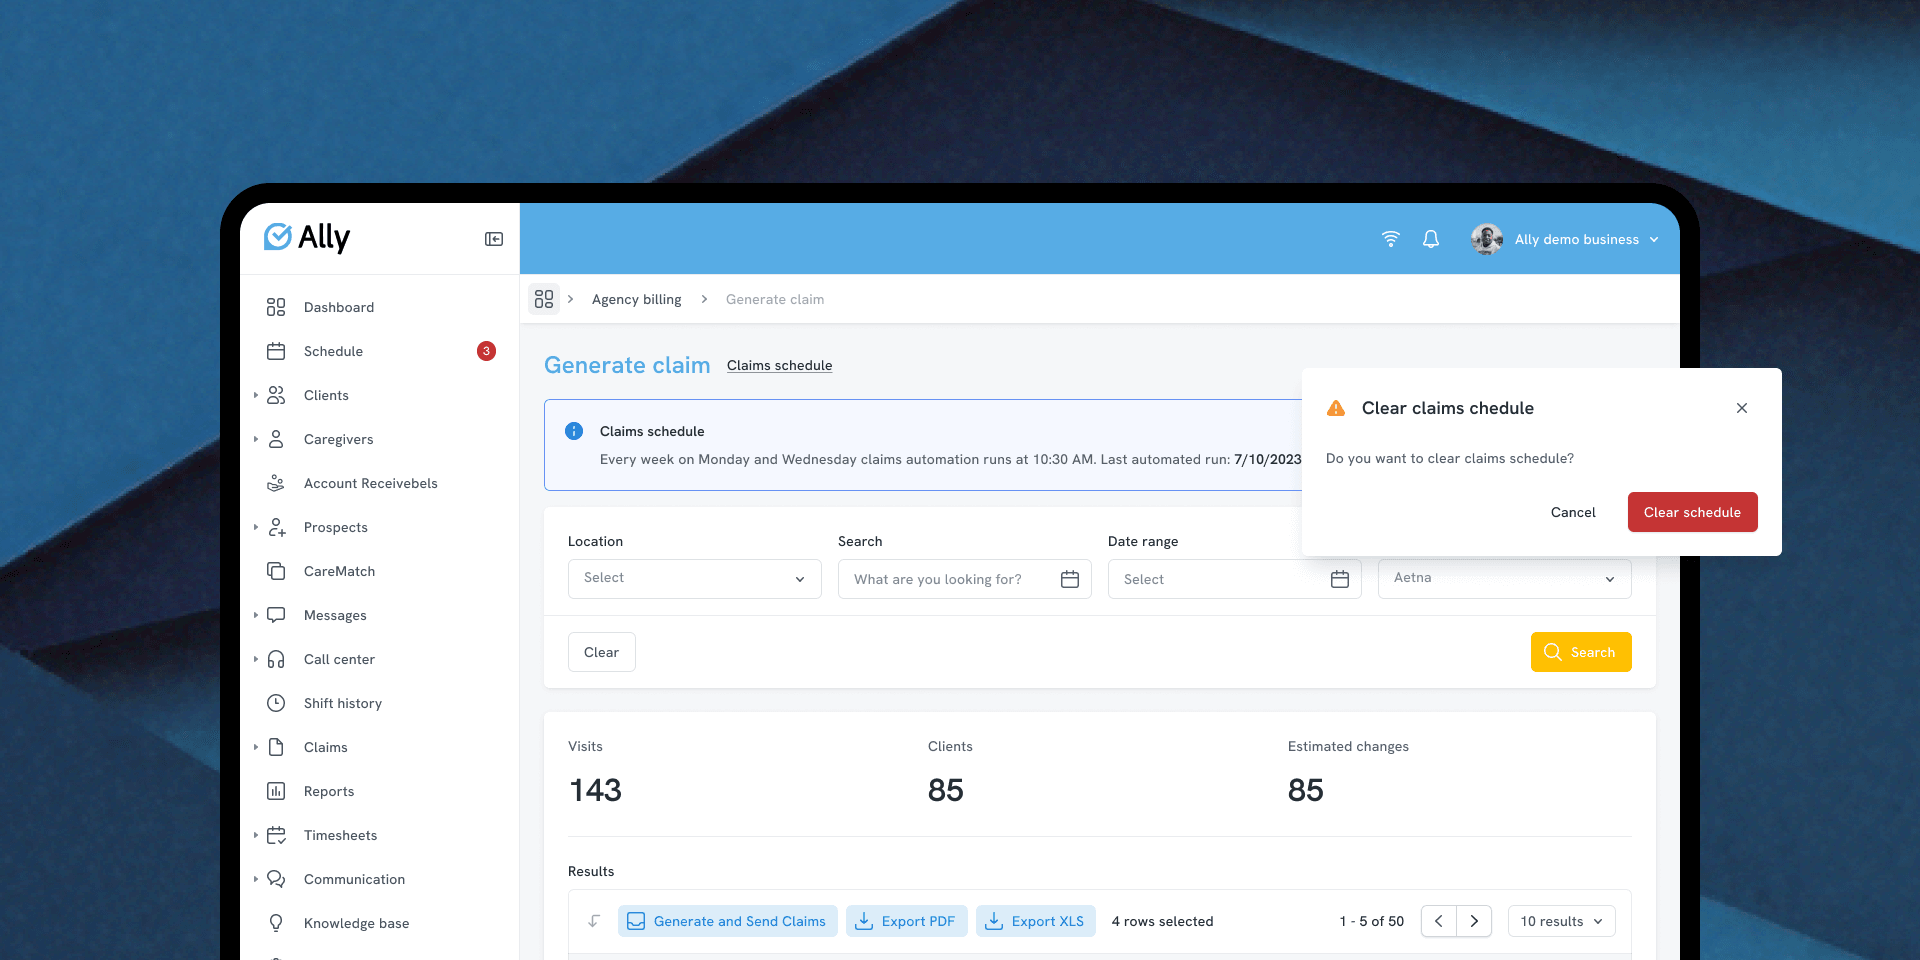Click the Knowledge base lightbulb icon

click(276, 923)
